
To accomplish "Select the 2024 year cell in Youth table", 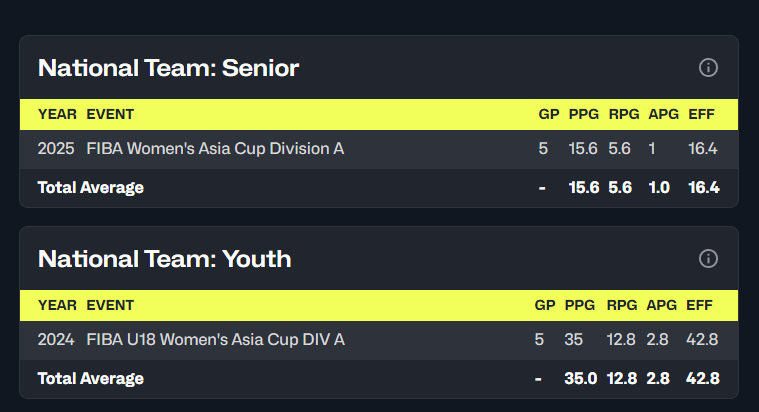I will coord(56,340).
